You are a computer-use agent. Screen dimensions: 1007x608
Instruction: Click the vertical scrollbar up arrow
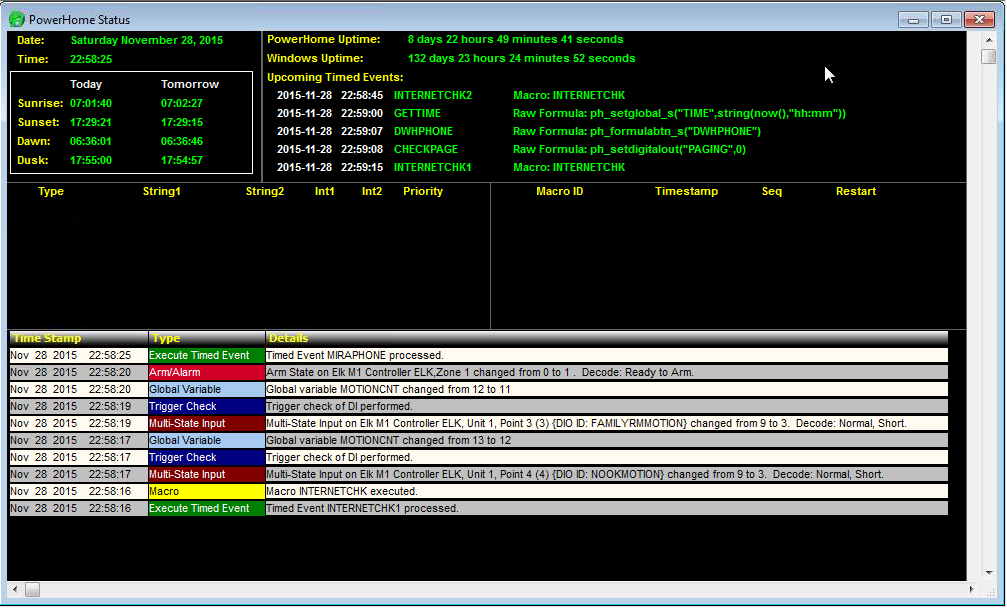click(x=989, y=40)
